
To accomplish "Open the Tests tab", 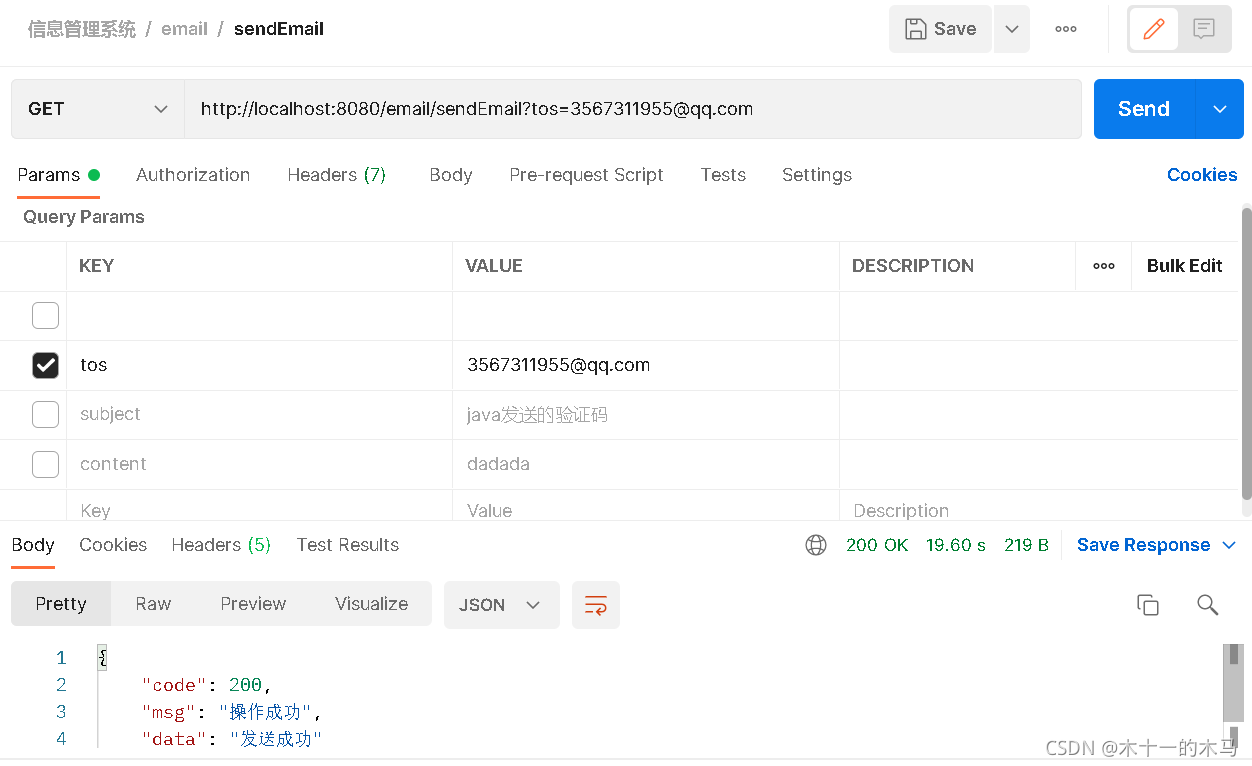I will pyautogui.click(x=723, y=175).
